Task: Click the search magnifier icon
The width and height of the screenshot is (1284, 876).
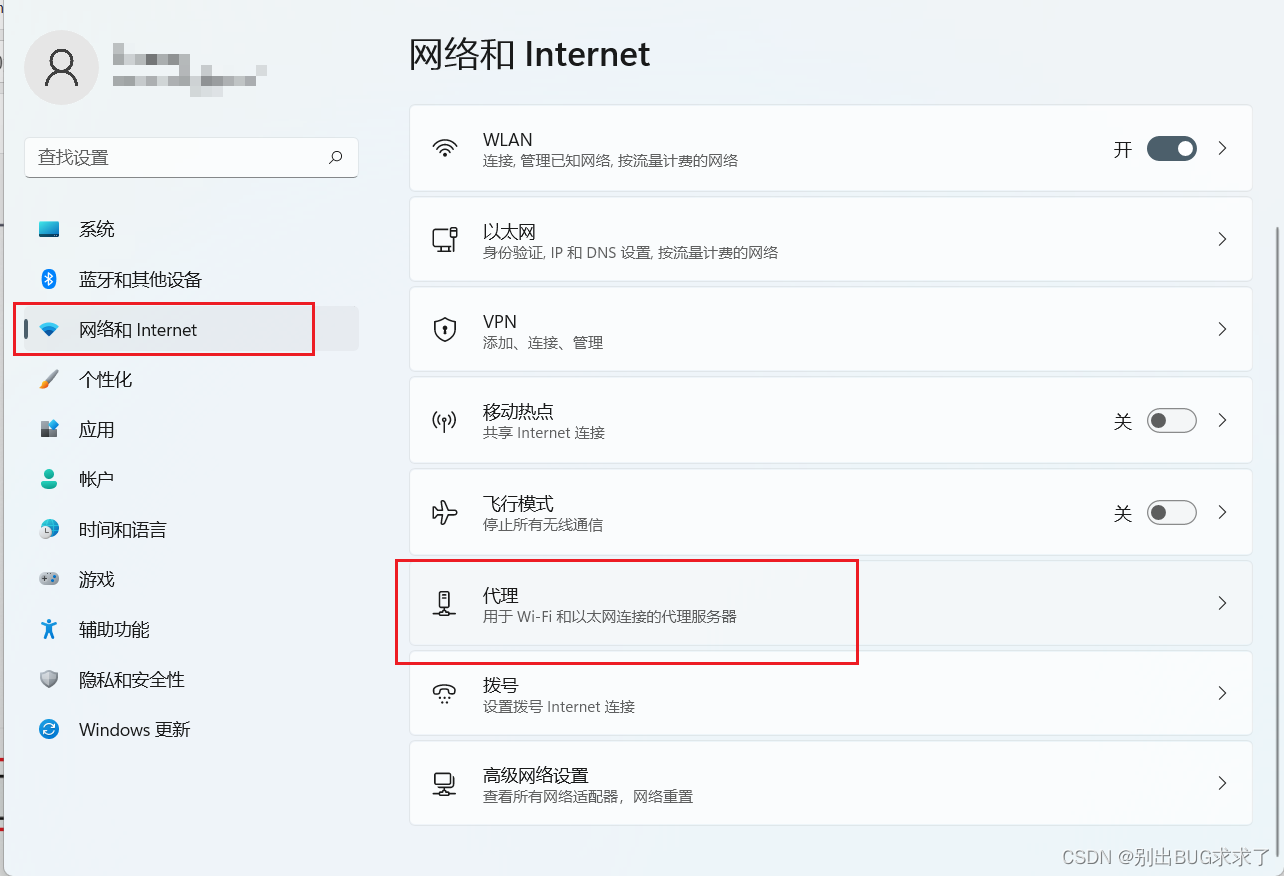Action: 336,157
